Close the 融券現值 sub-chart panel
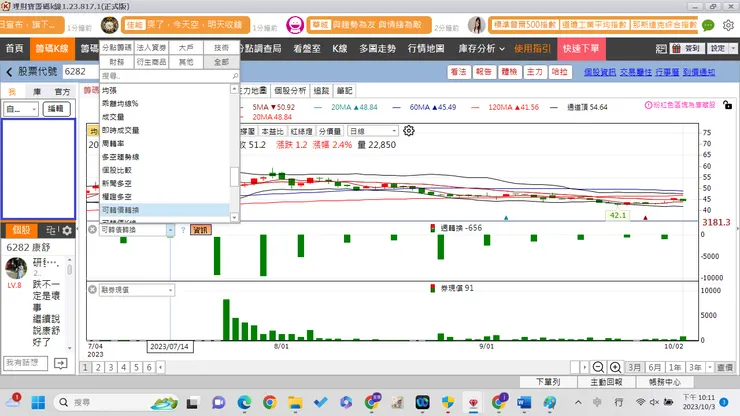 92,289
